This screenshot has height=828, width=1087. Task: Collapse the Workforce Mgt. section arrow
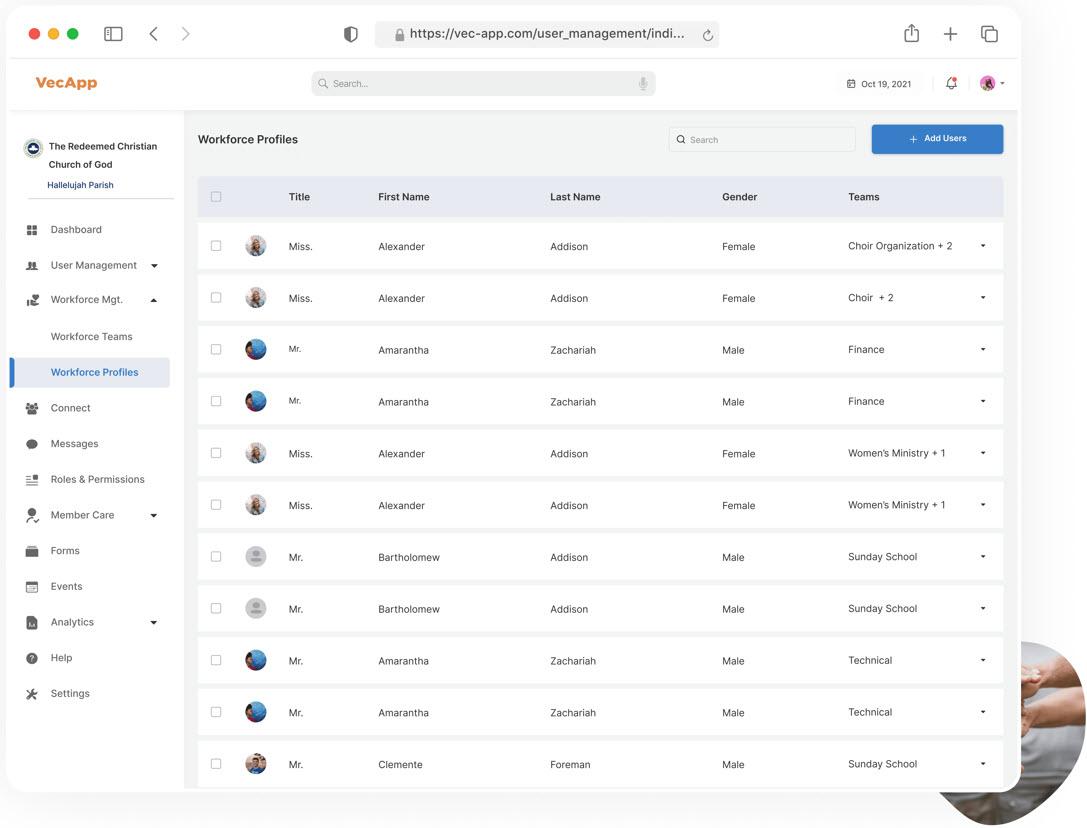click(154, 300)
